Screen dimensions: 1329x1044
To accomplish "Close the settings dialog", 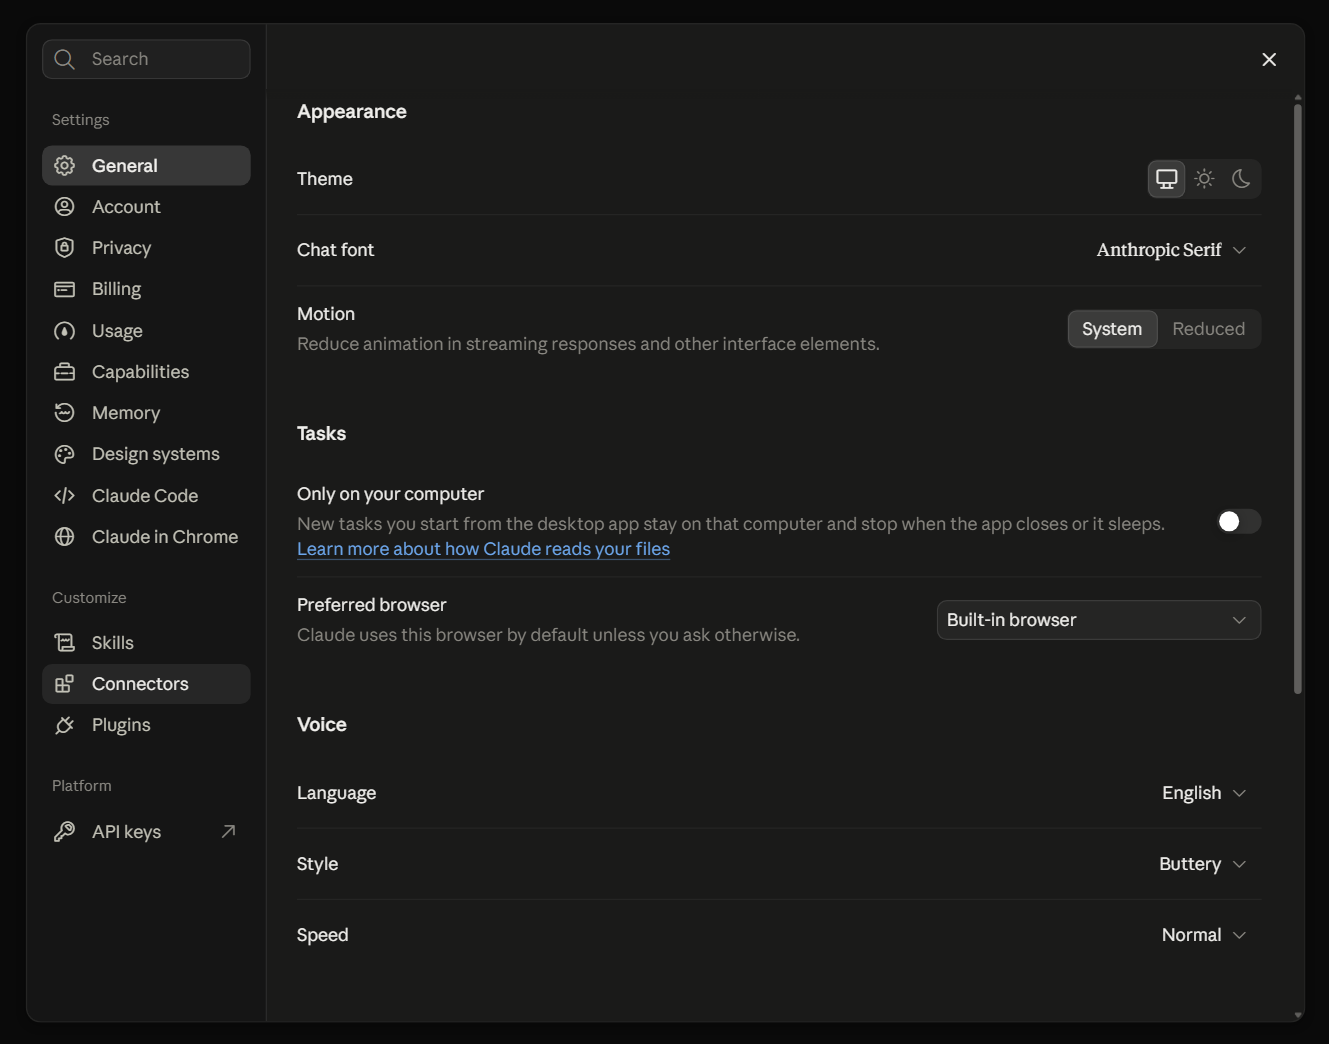I will 1269,59.
